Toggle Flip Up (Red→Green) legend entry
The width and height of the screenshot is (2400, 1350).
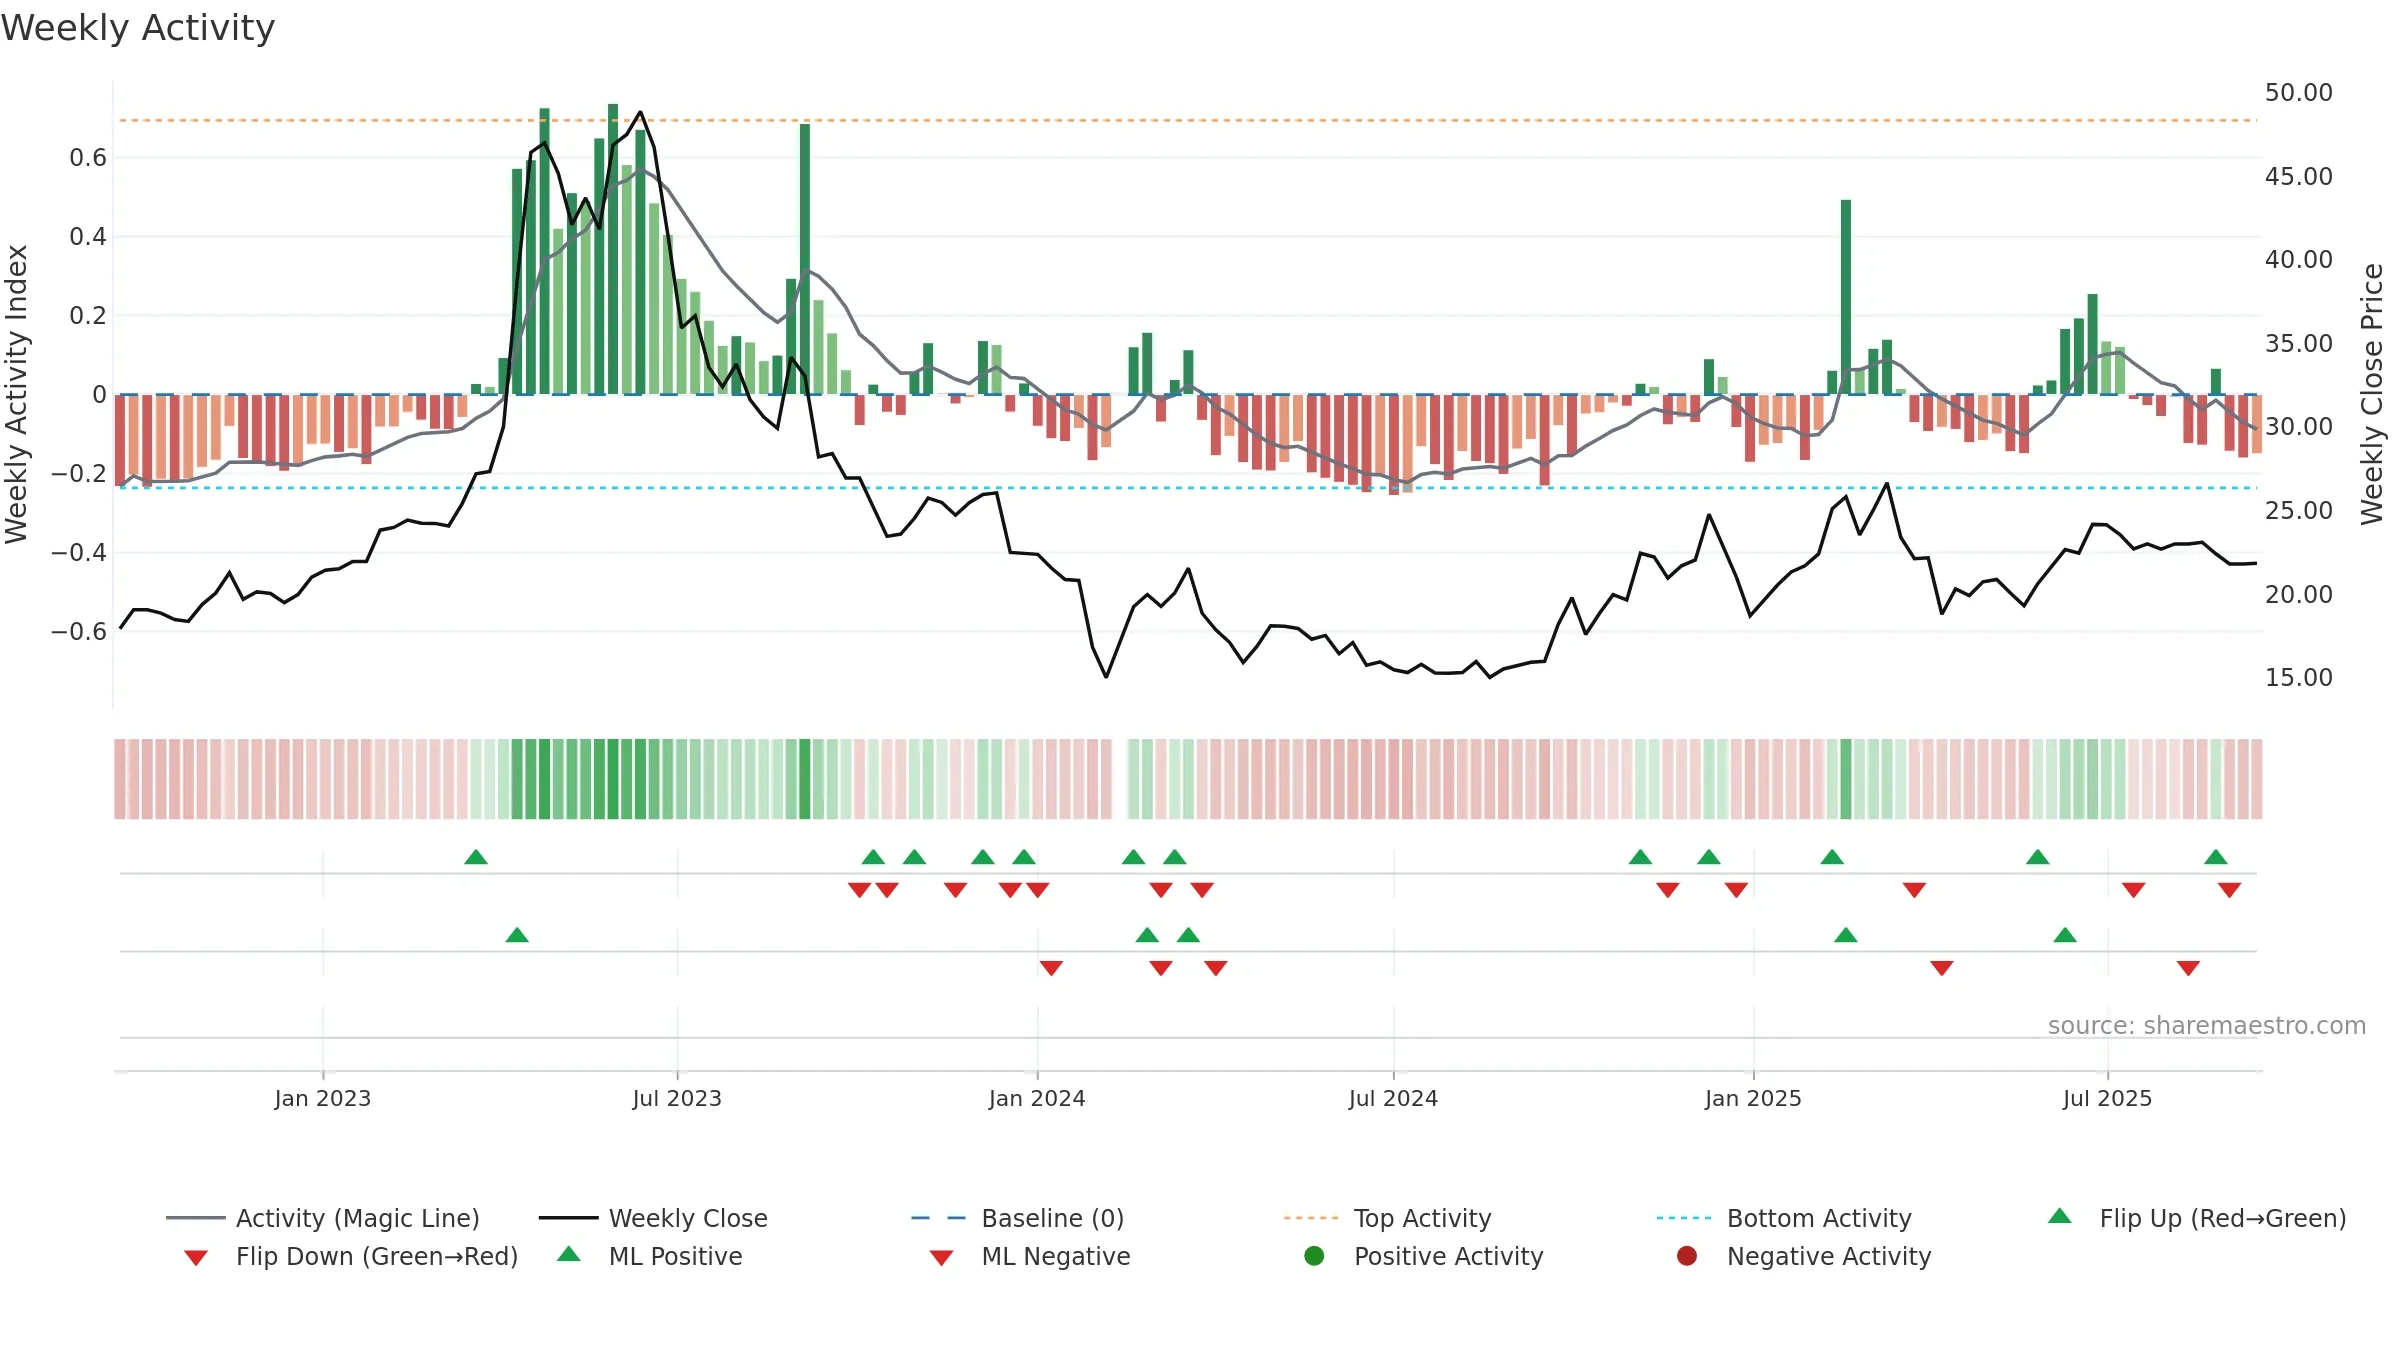coord(2197,1218)
